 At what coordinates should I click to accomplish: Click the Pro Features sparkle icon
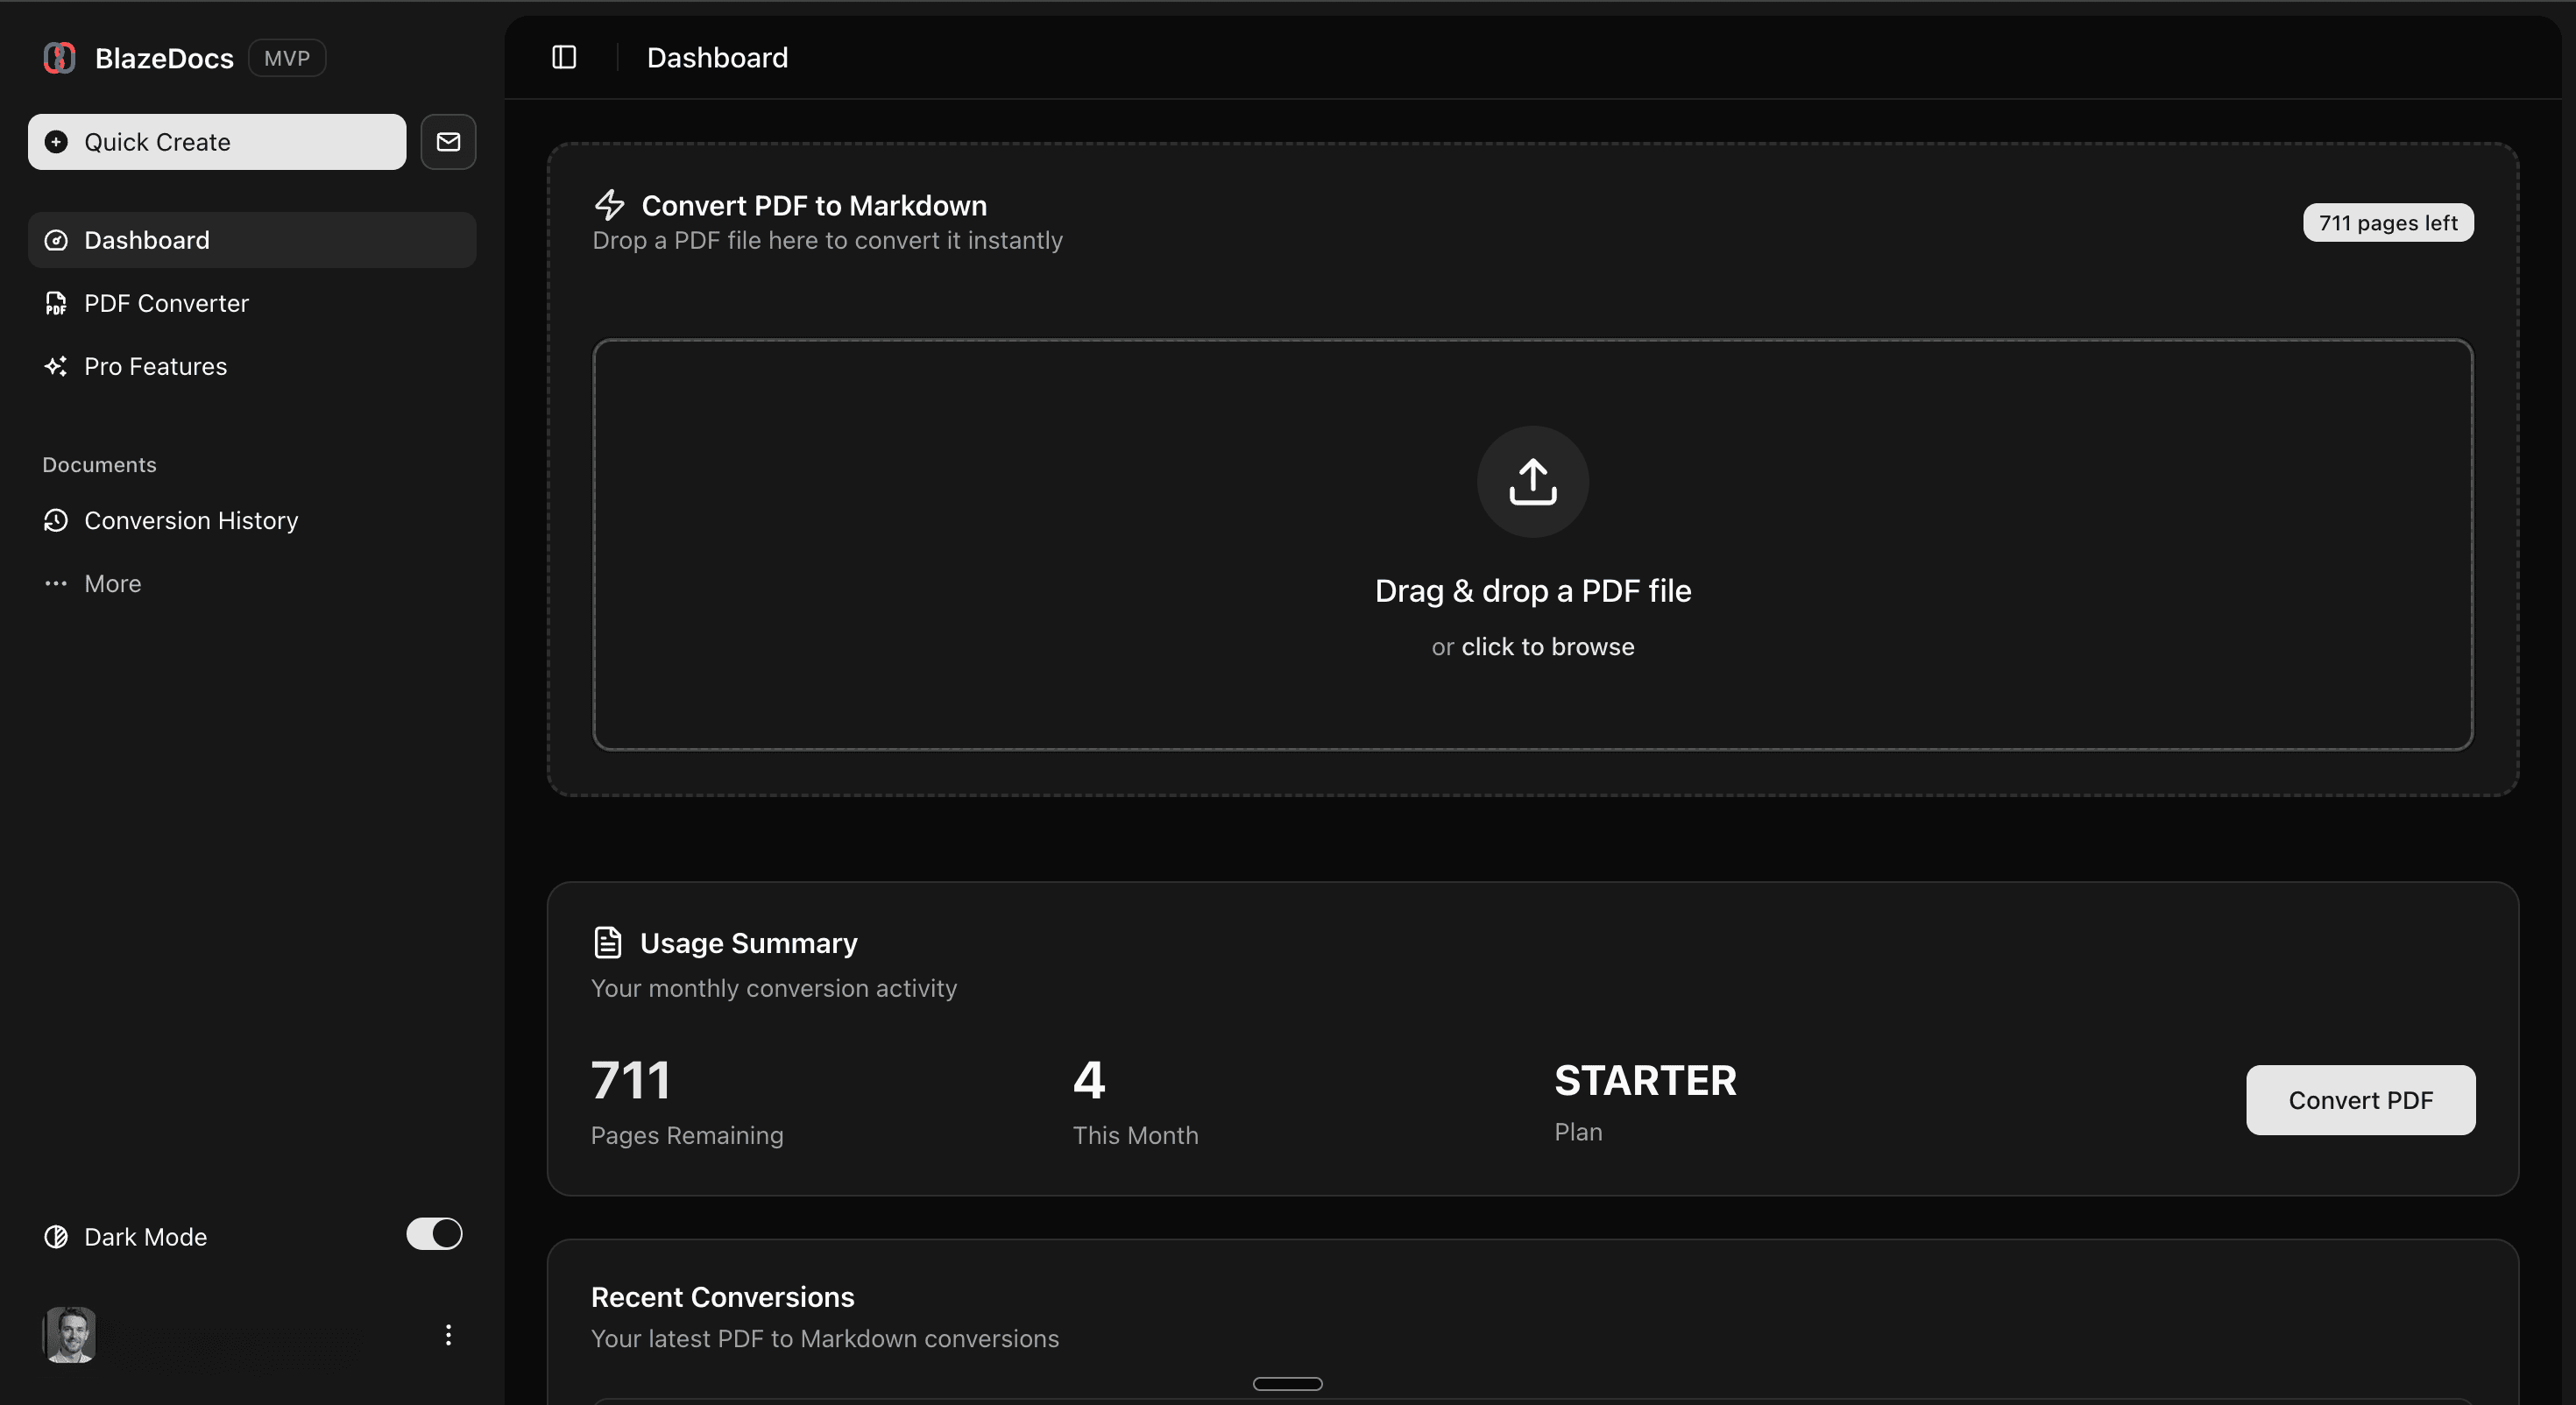tap(56, 366)
